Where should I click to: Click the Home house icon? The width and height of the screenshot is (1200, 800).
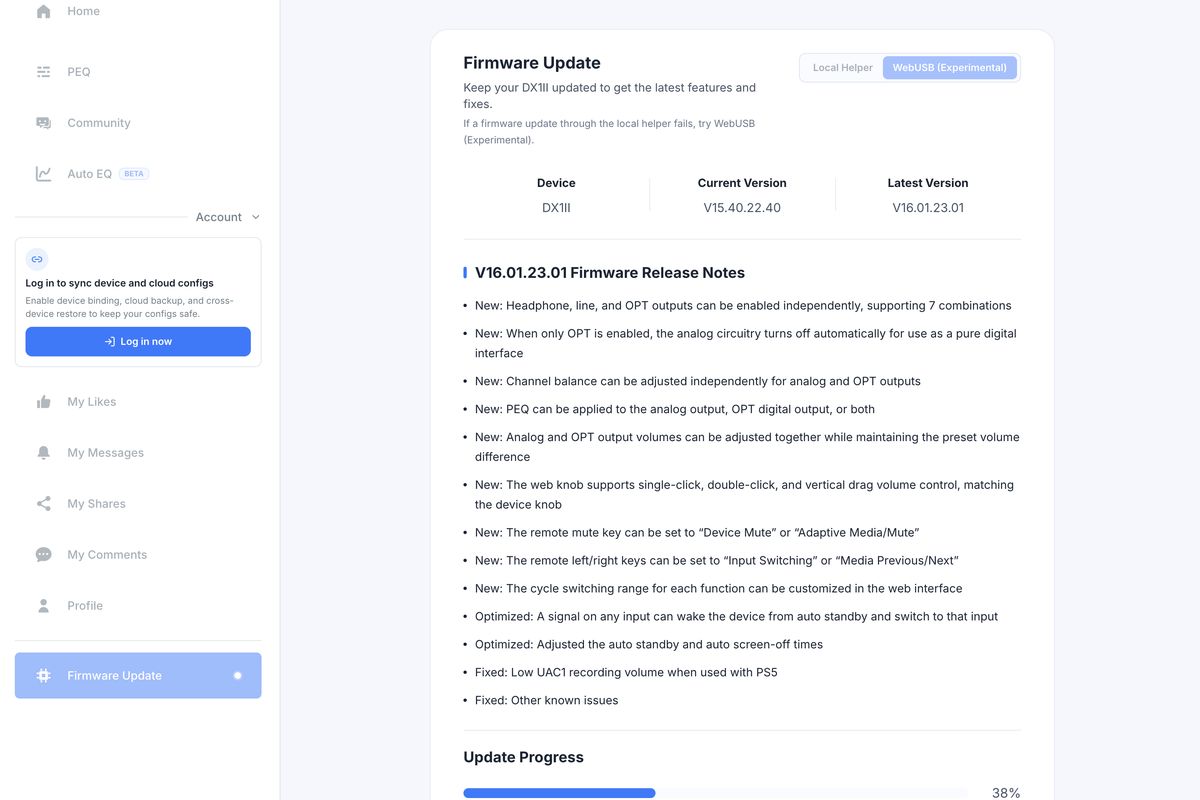[x=43, y=11]
